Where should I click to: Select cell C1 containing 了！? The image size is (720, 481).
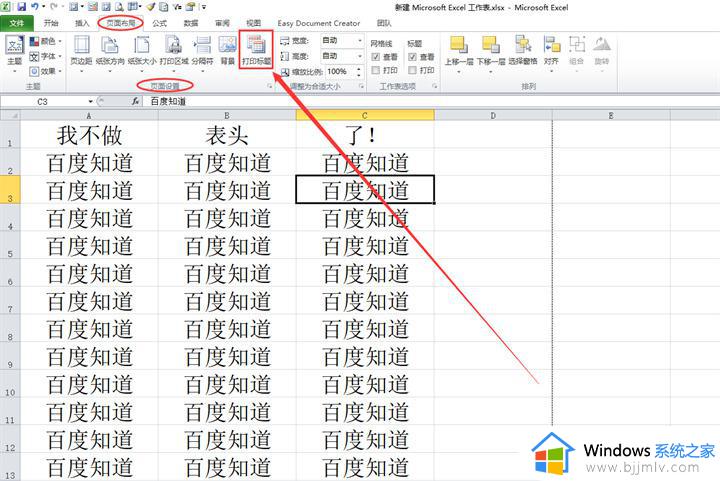point(365,135)
